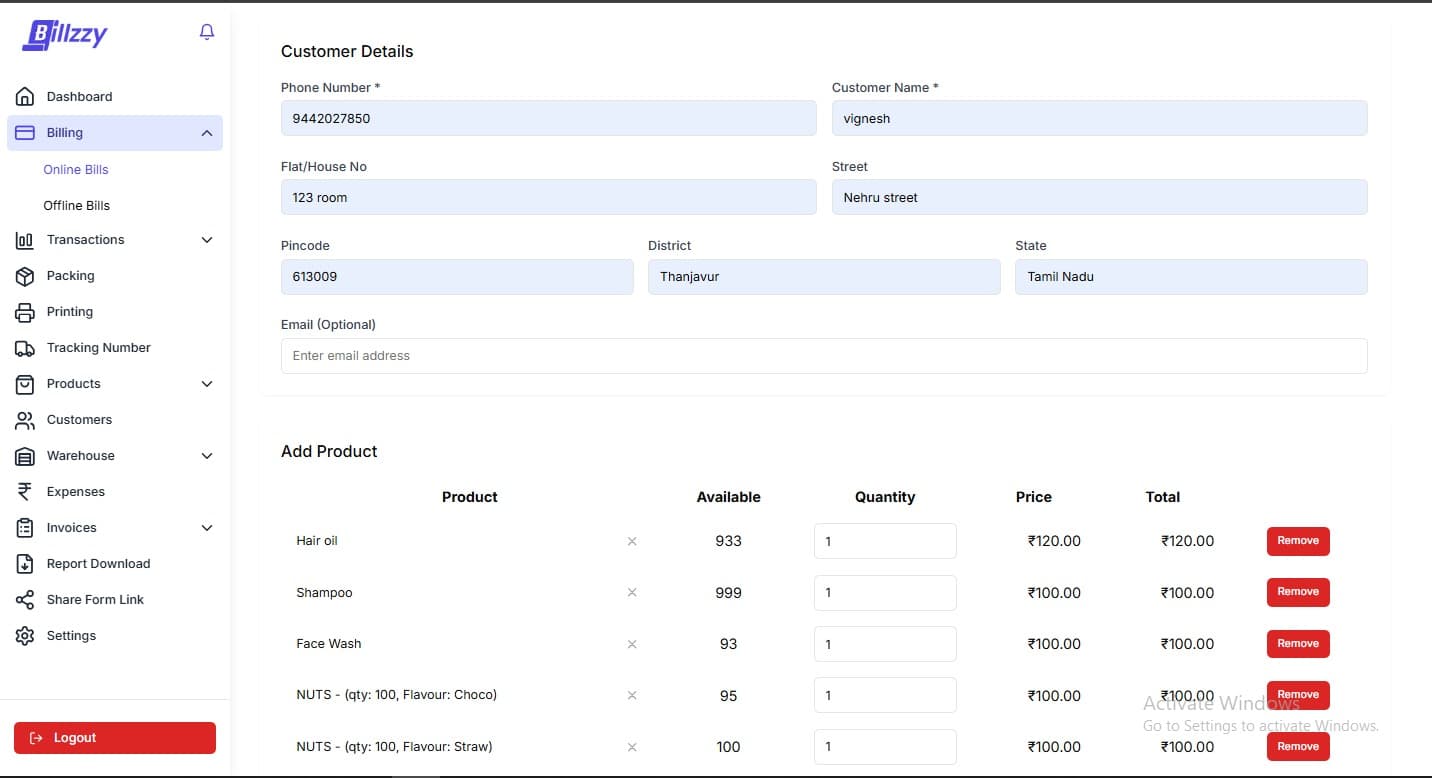The height and width of the screenshot is (778, 1432).
Task: Select Offline Bills in the sidebar
Action: click(x=77, y=205)
